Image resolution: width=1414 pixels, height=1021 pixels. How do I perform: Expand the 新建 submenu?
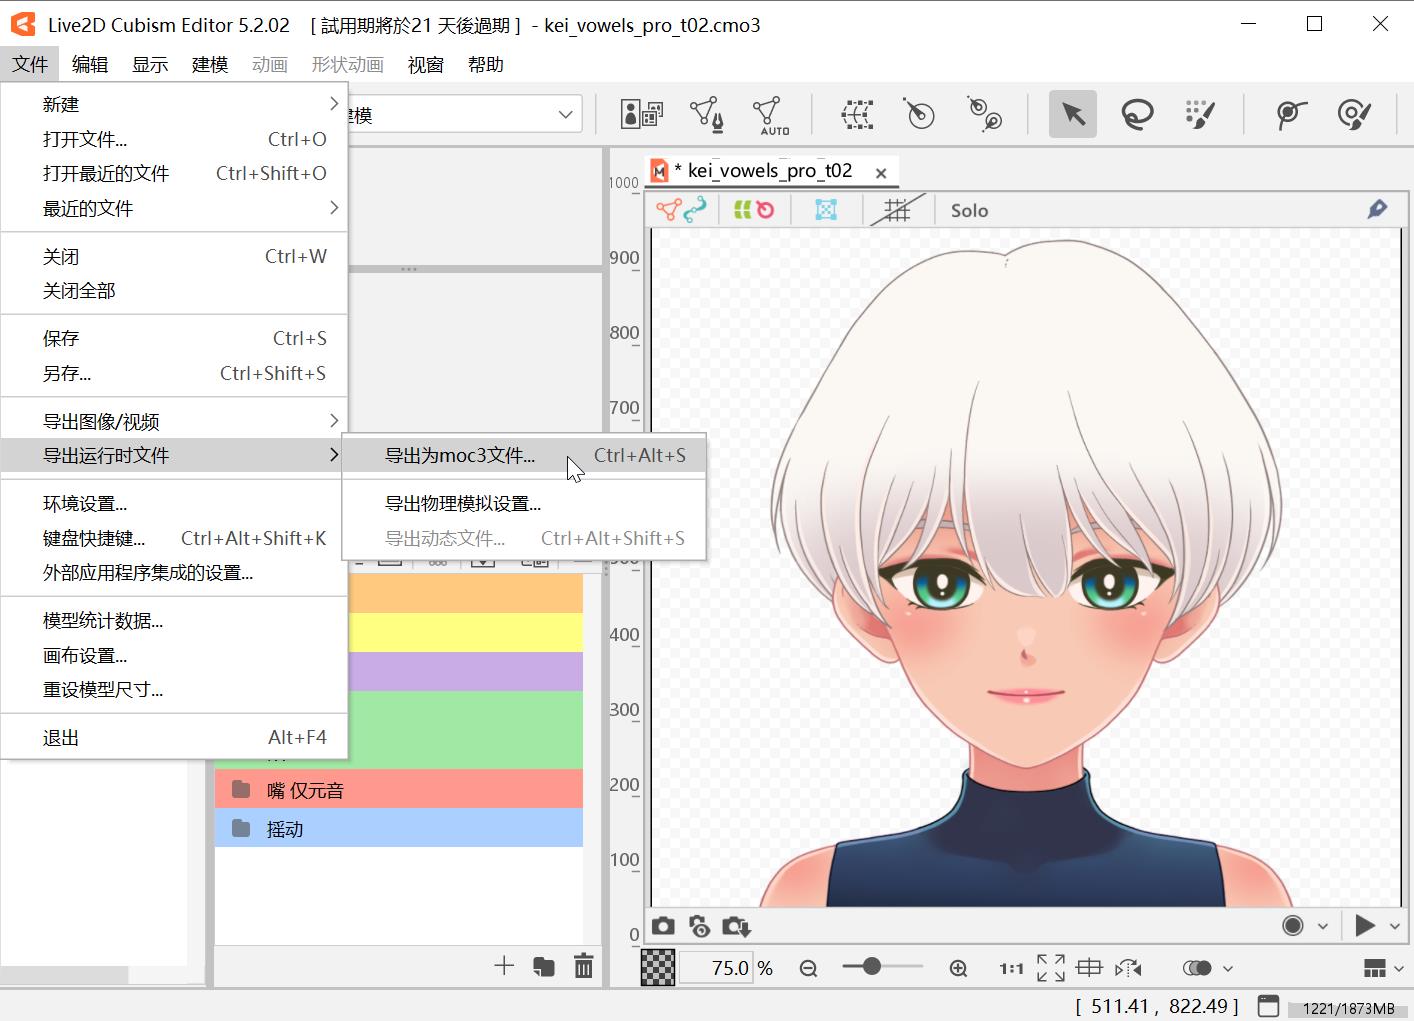click(174, 104)
